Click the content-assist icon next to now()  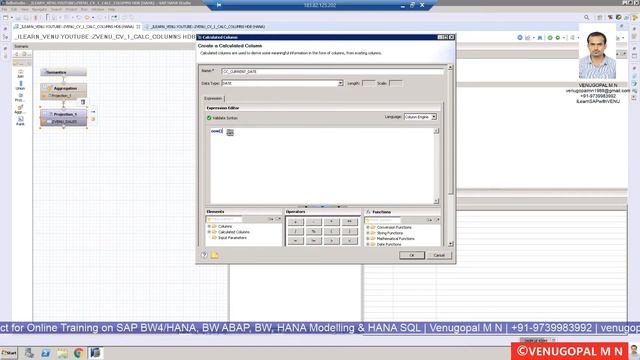pyautogui.click(x=230, y=132)
